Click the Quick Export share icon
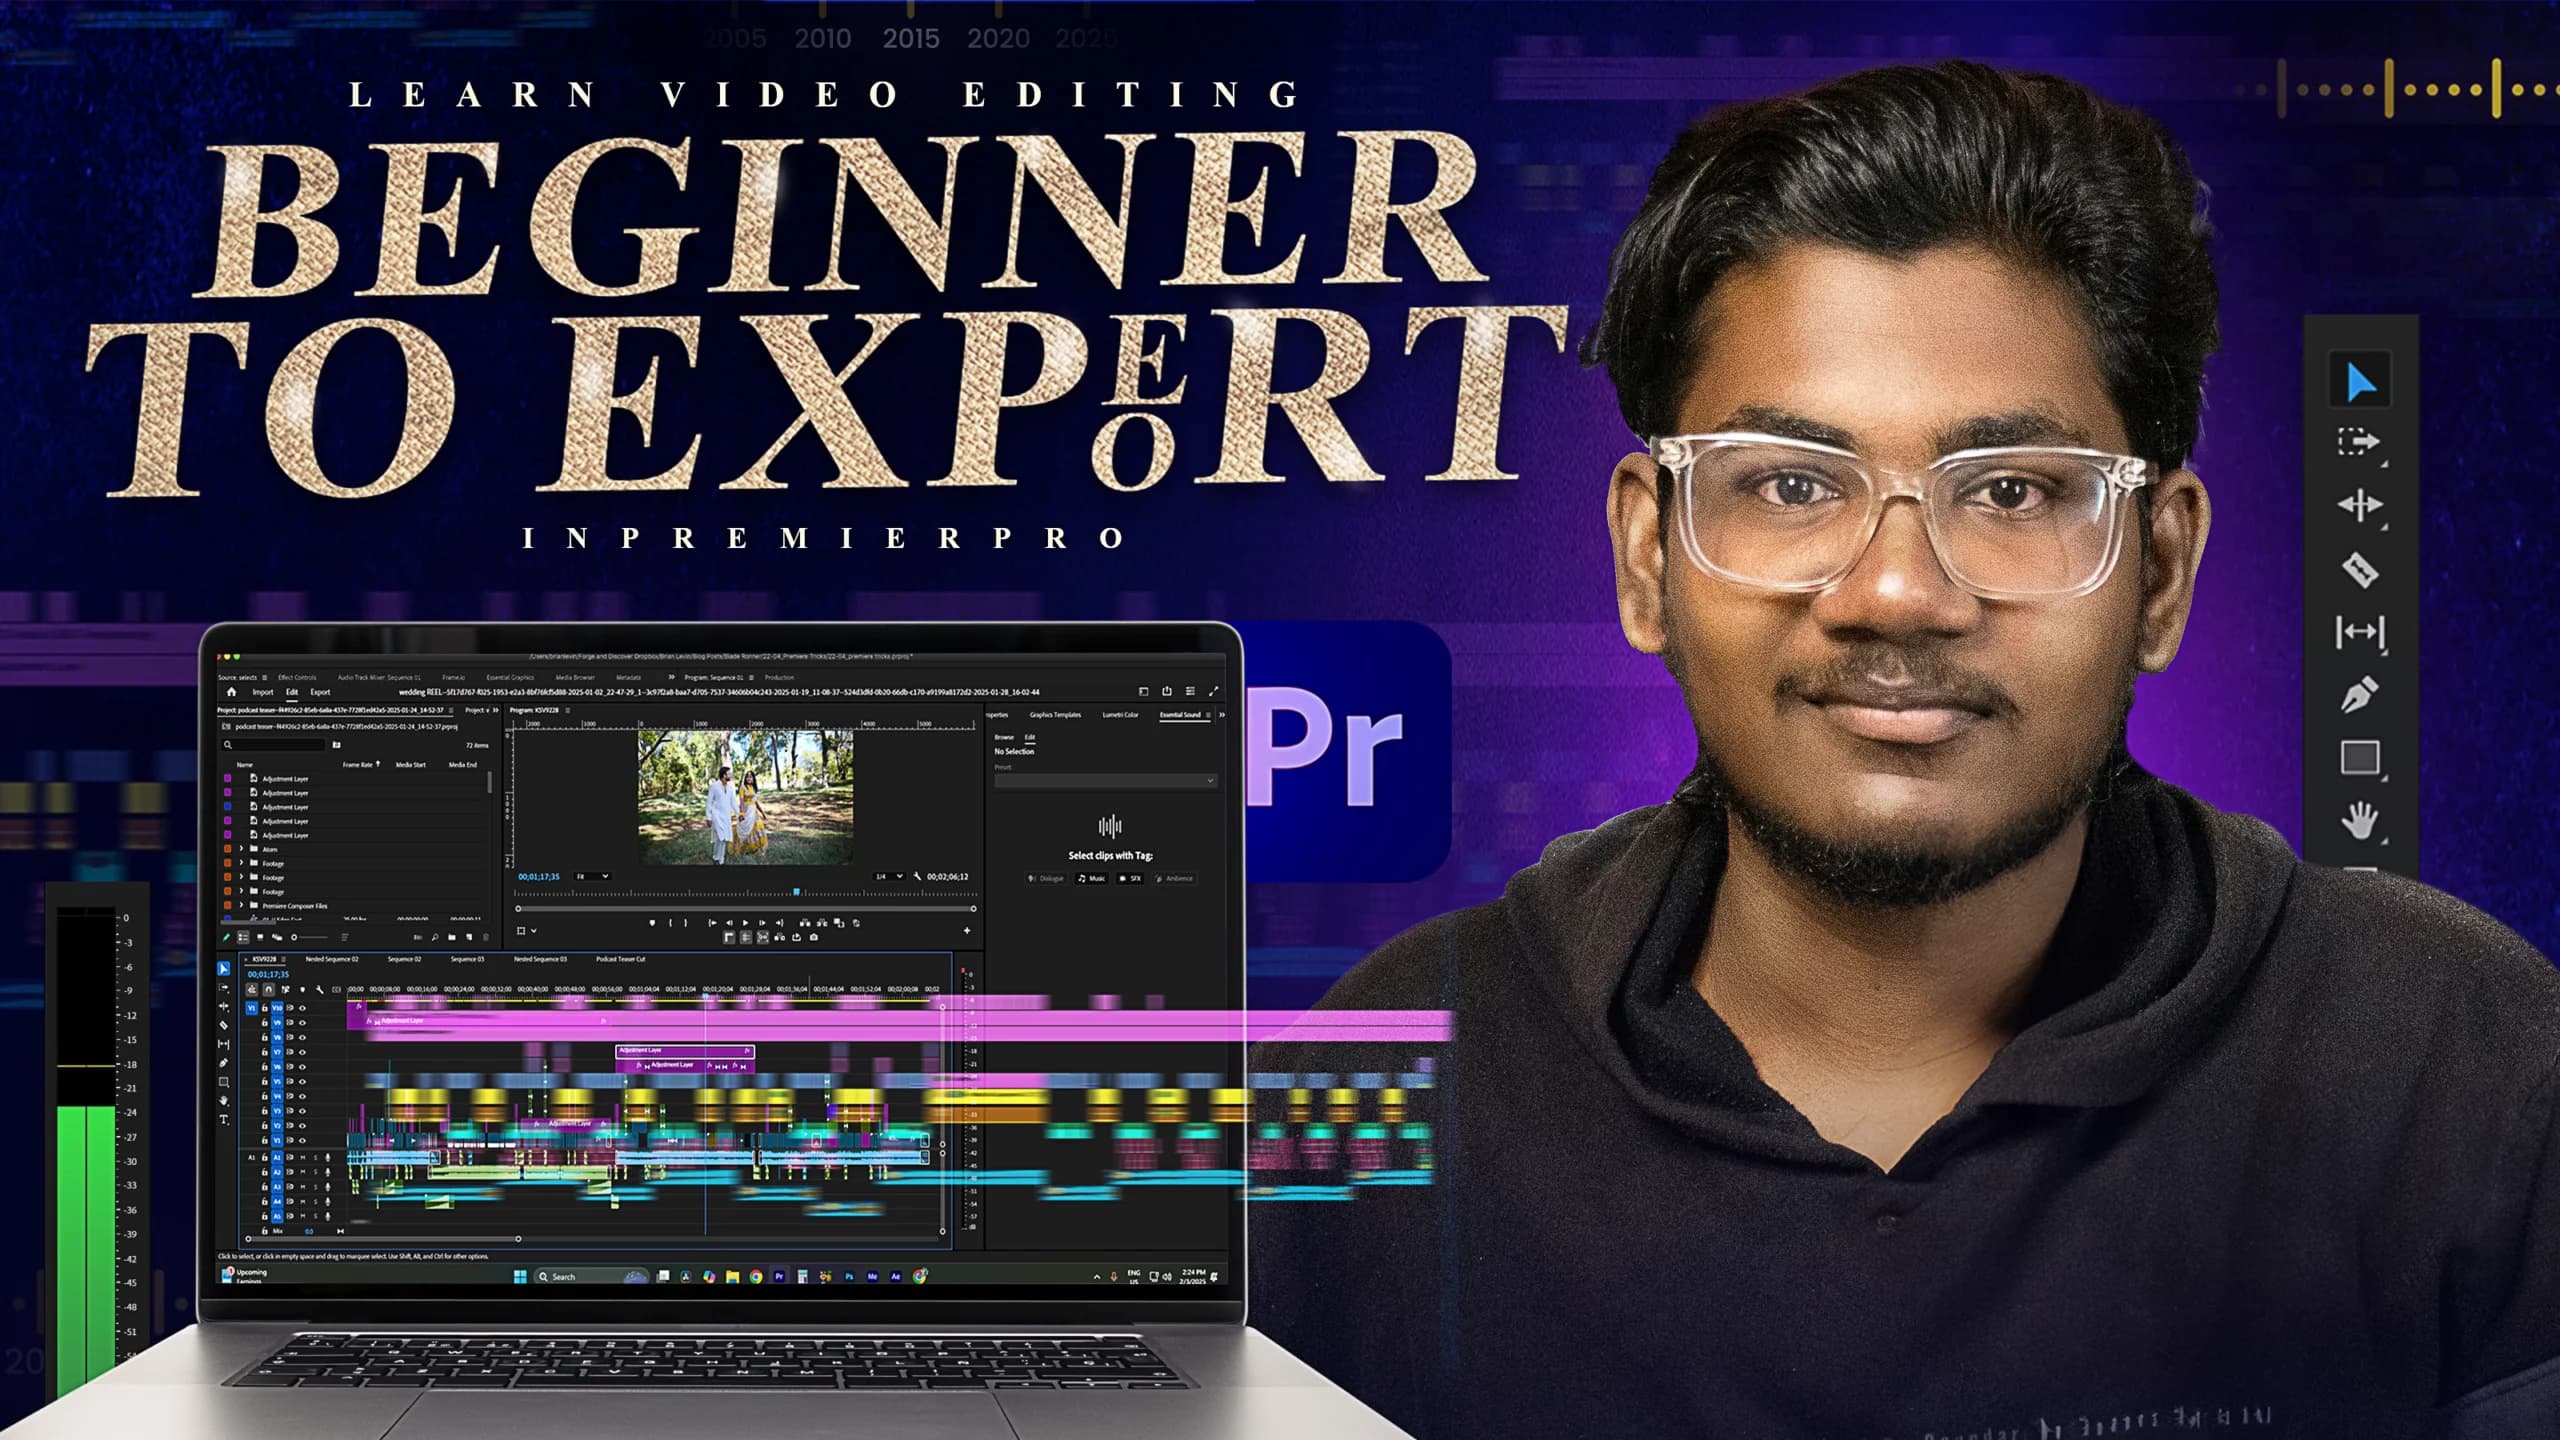The width and height of the screenshot is (2560, 1440). [1166, 691]
